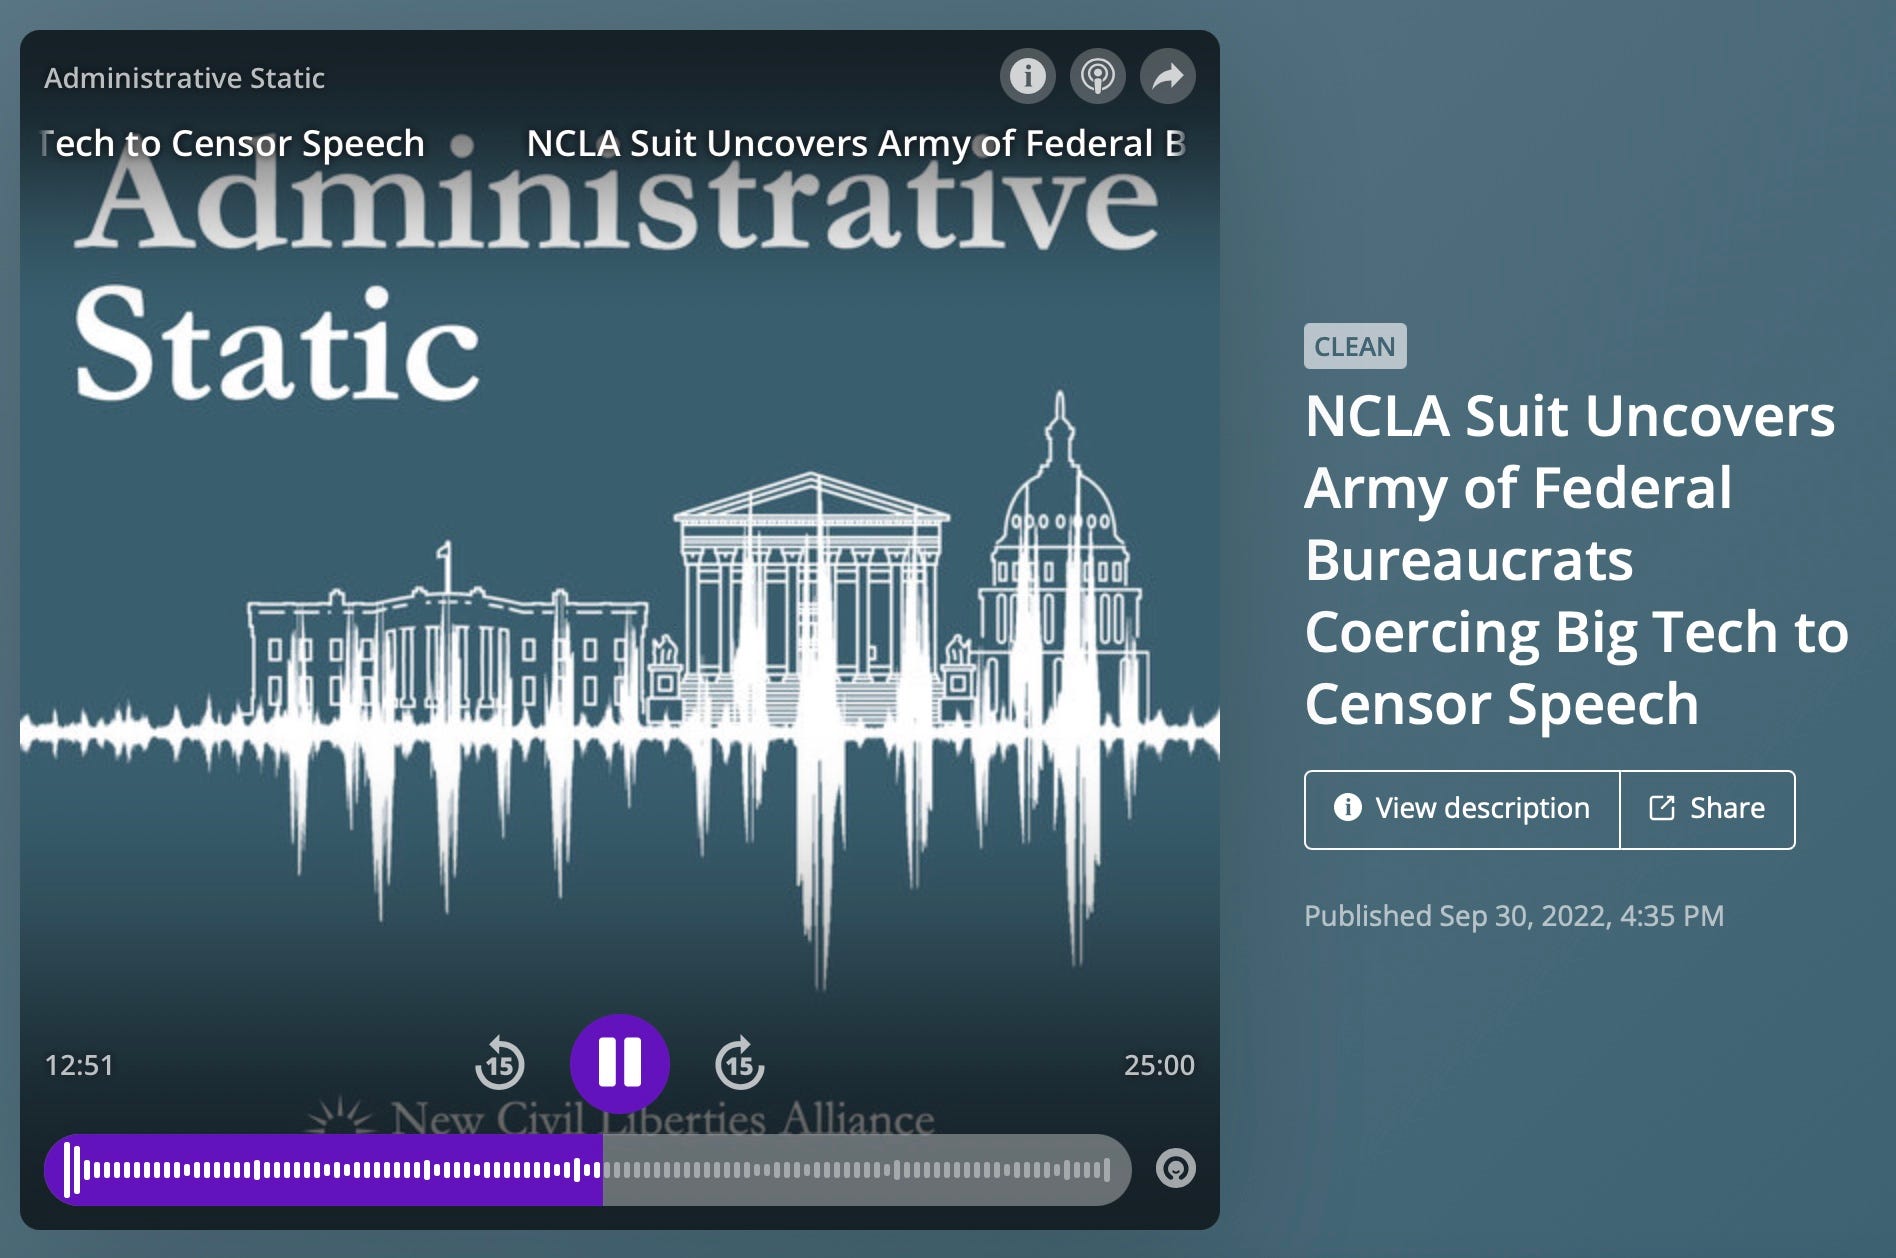Click the Administrative Static show title

(185, 78)
